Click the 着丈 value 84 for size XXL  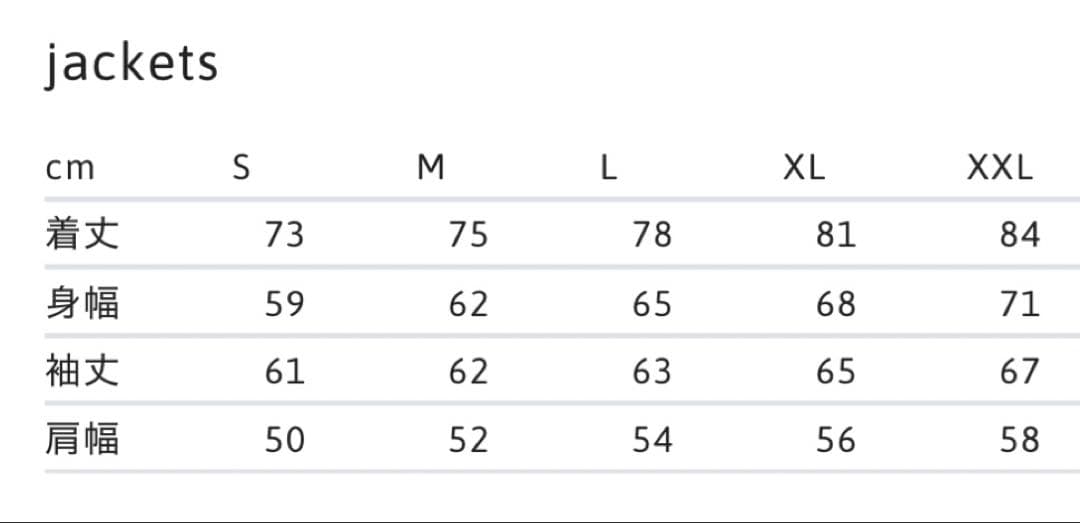coord(1020,235)
